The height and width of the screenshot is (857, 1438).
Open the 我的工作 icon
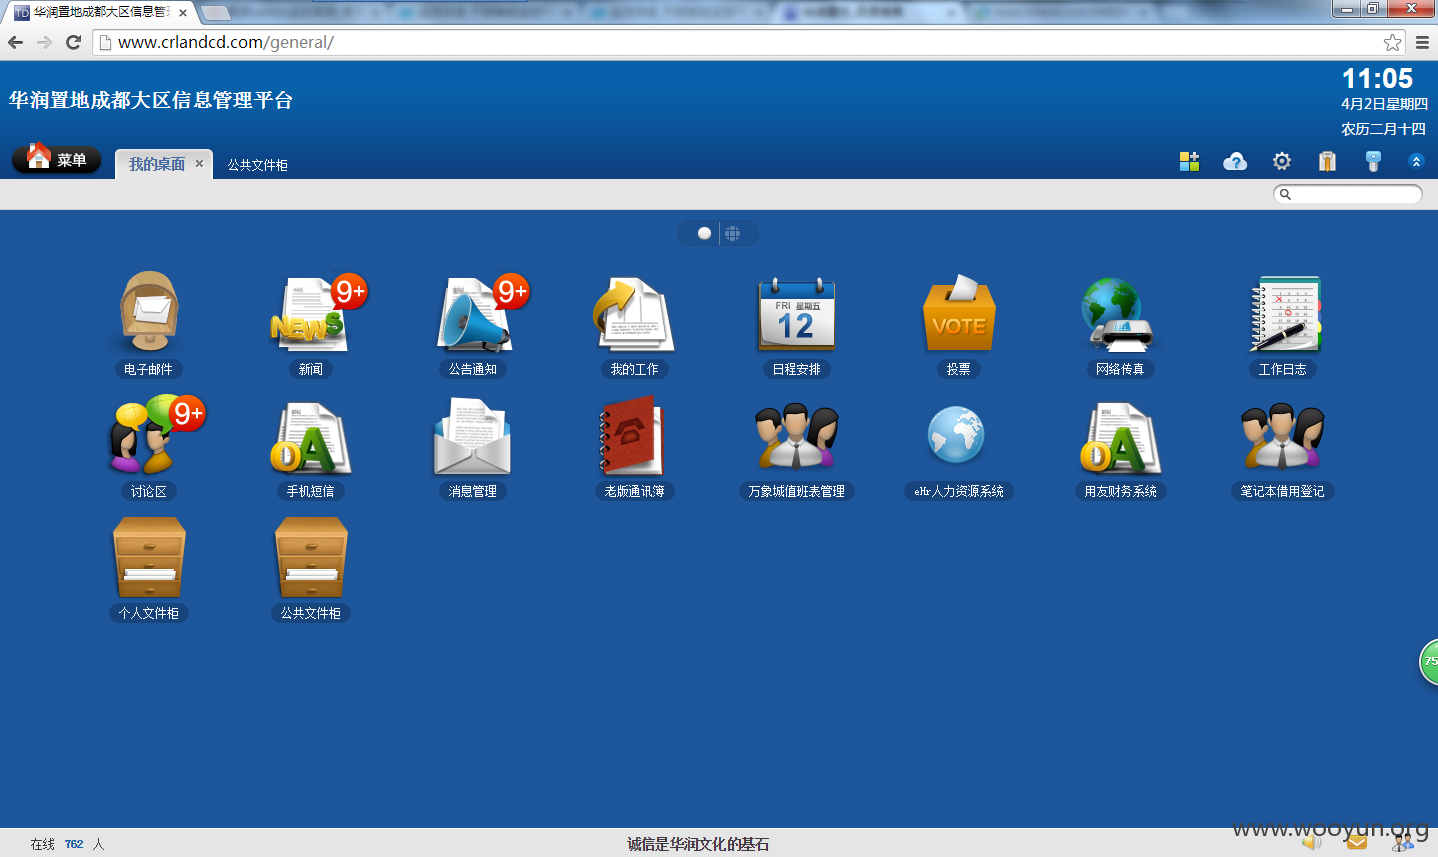click(634, 314)
